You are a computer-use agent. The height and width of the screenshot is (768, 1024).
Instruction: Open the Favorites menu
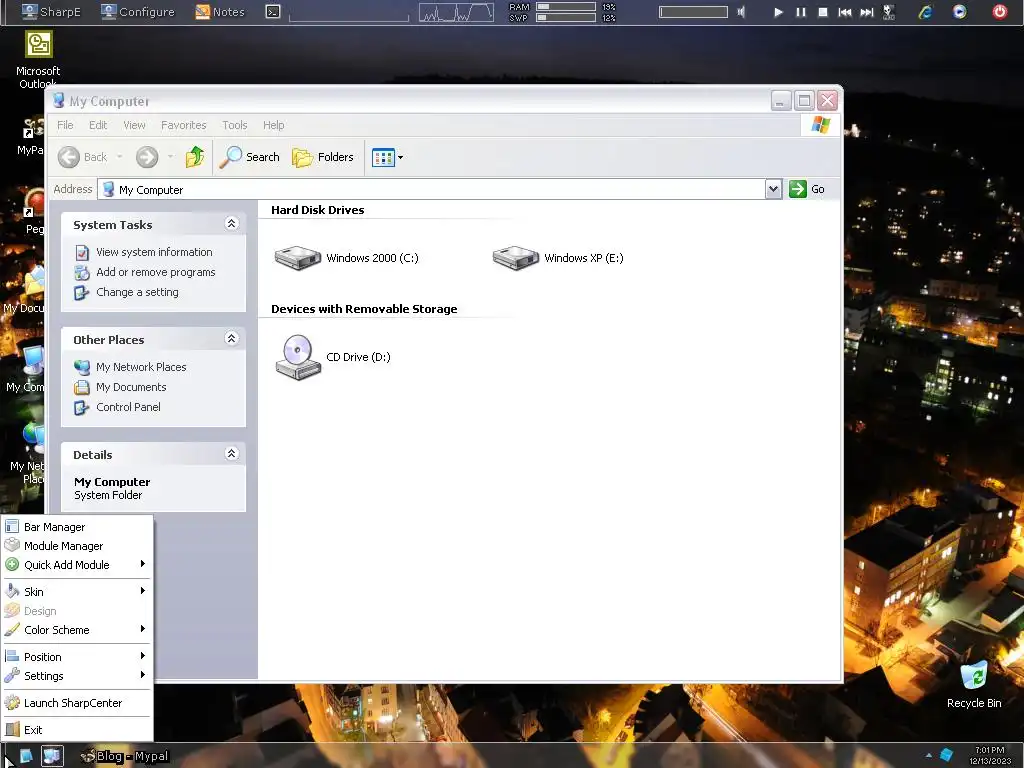(x=184, y=125)
